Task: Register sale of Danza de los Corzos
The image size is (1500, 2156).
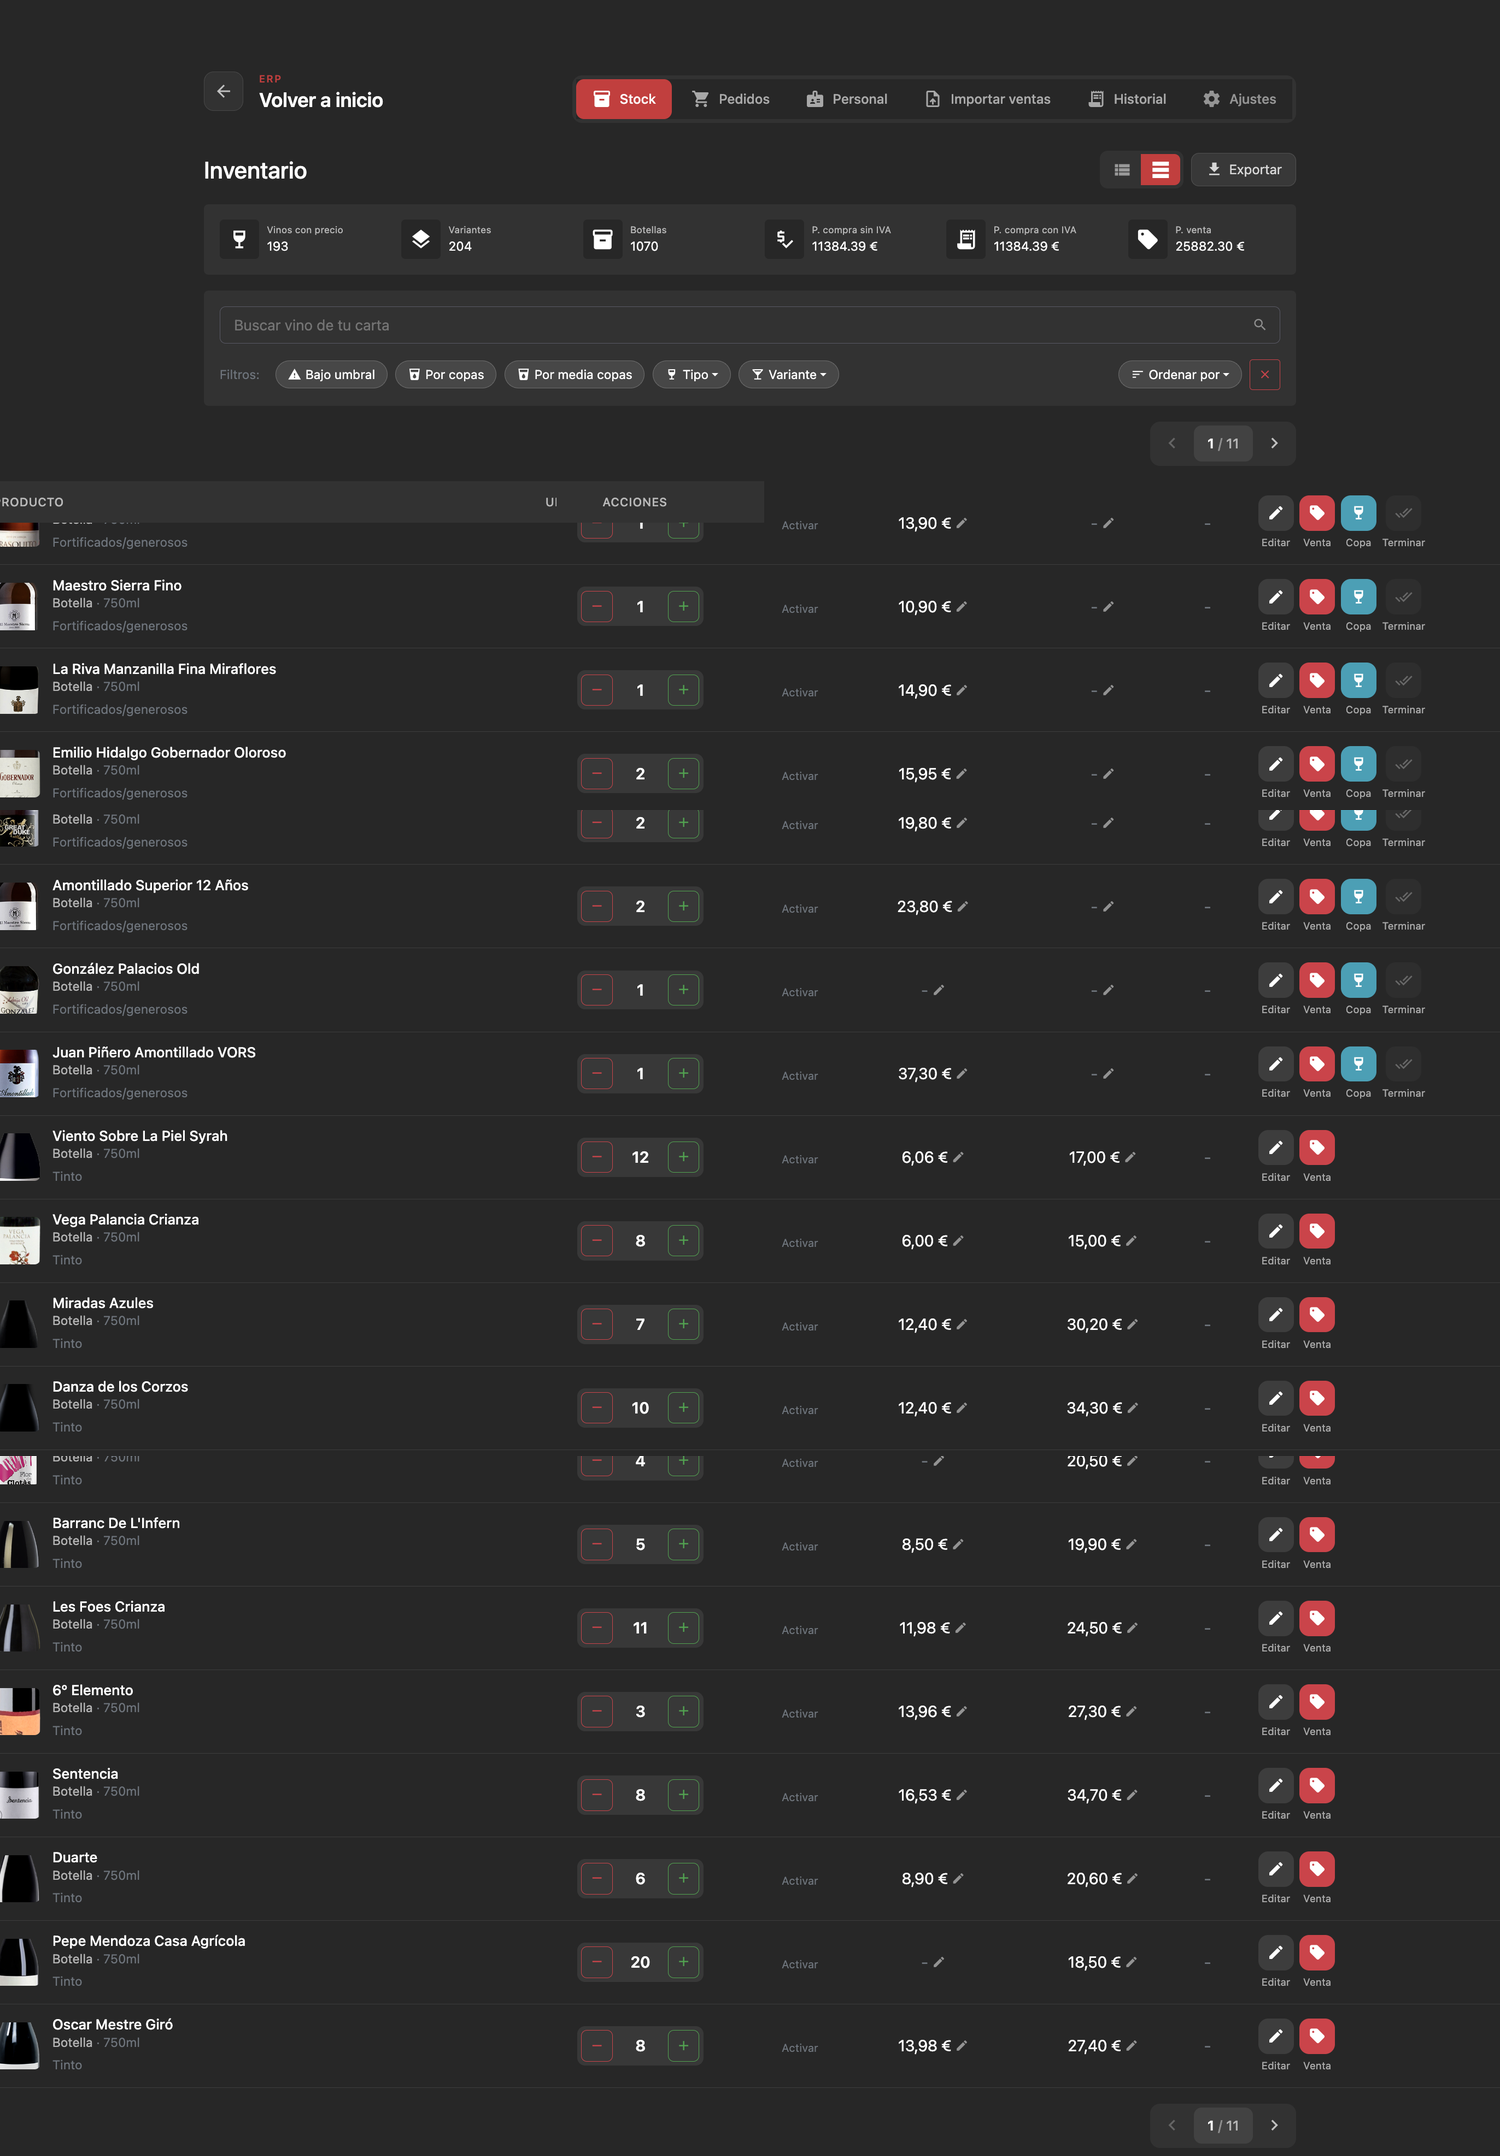Action: 1317,1398
